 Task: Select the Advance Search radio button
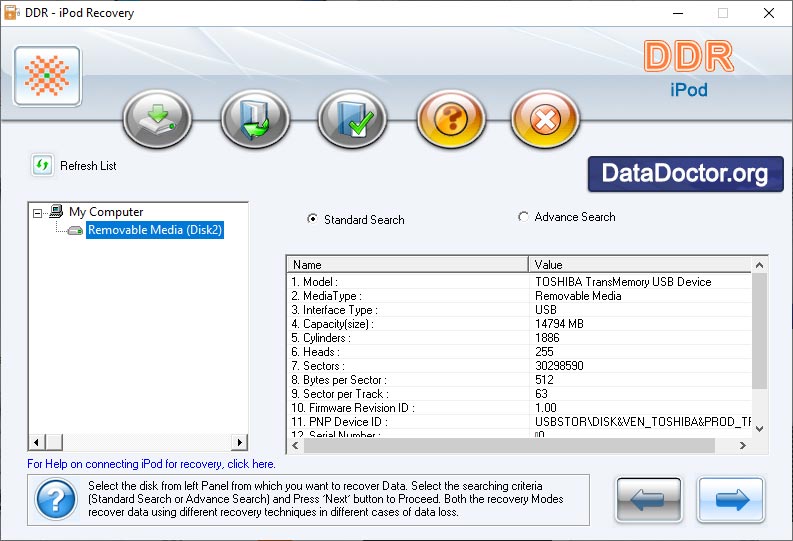pyautogui.click(x=523, y=216)
